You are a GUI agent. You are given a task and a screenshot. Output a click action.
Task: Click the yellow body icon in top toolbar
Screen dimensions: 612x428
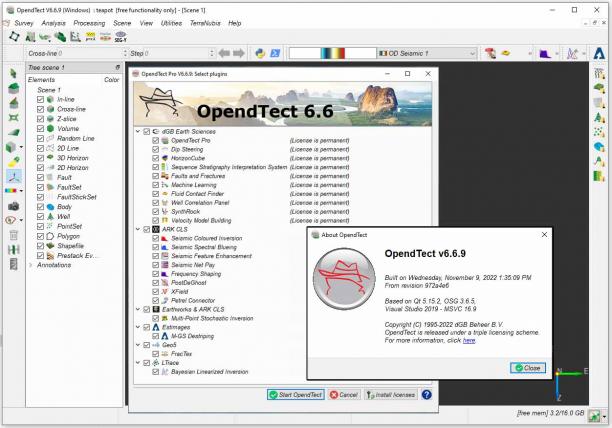506,53
